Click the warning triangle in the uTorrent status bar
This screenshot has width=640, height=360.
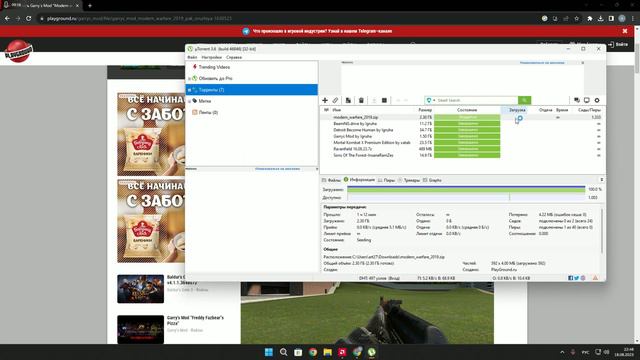click(x=595, y=278)
